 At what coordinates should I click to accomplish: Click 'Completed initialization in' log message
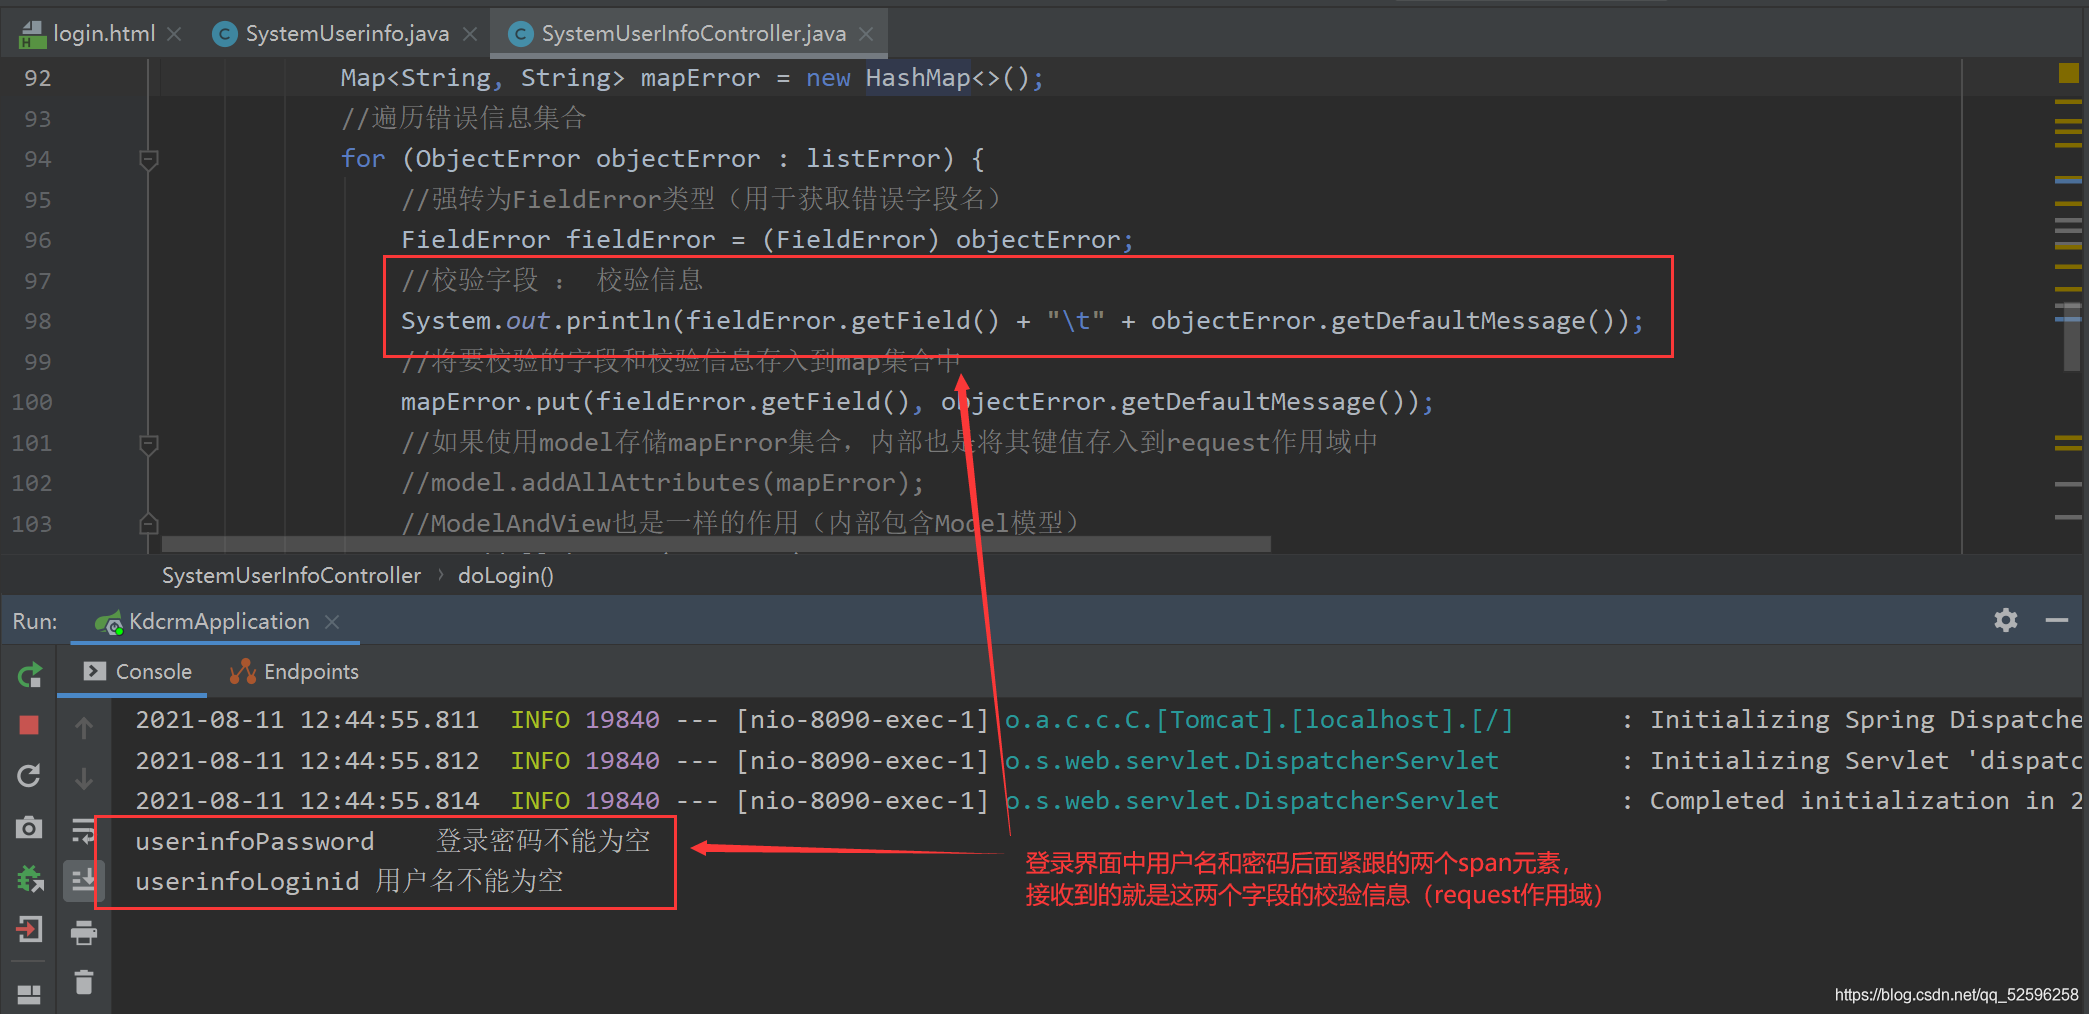click(1852, 800)
